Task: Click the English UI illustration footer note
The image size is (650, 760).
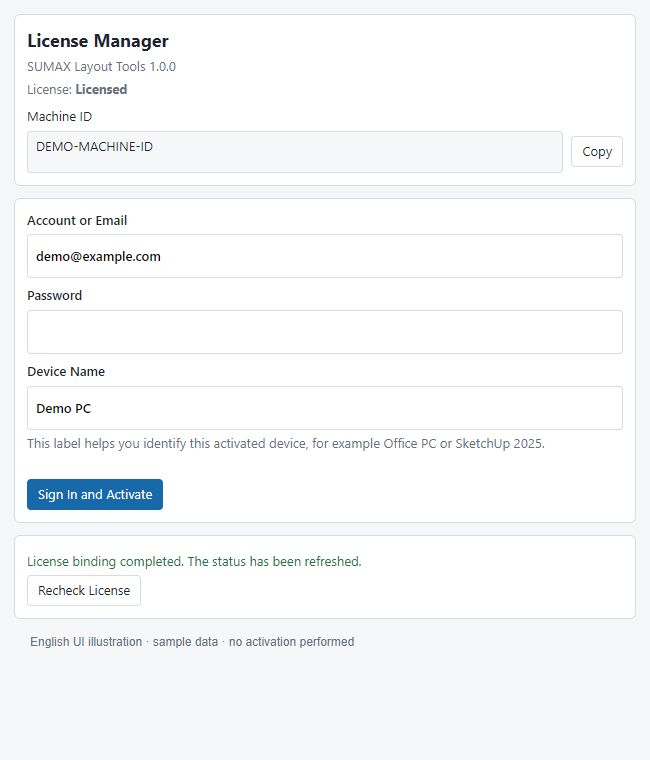Action: 86,642
